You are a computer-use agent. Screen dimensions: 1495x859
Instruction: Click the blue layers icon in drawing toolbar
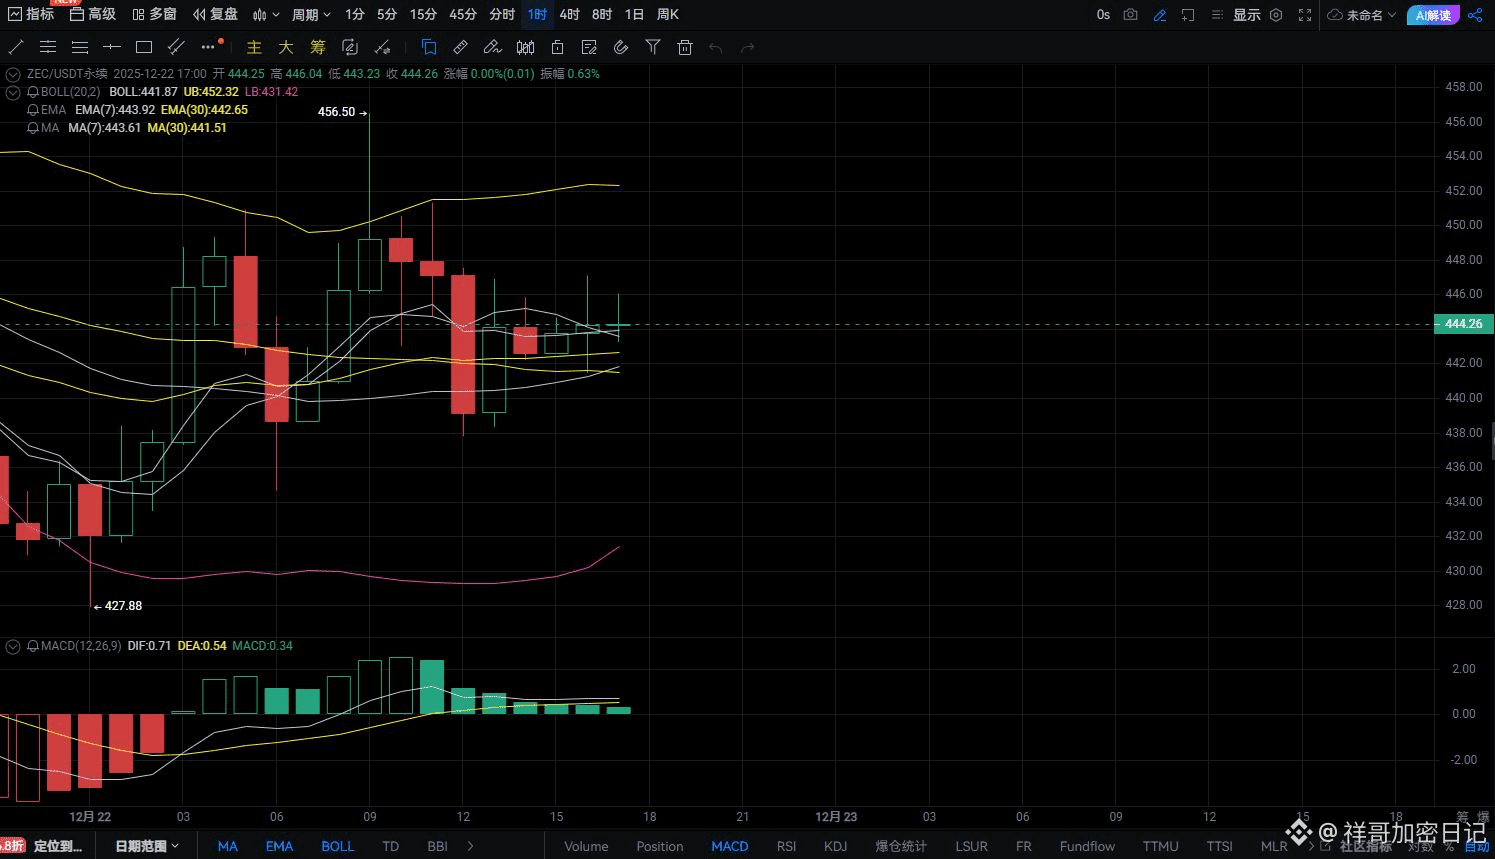[x=429, y=47]
